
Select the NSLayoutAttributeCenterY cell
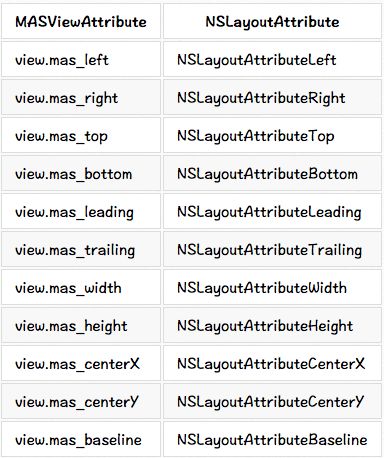tap(272, 402)
